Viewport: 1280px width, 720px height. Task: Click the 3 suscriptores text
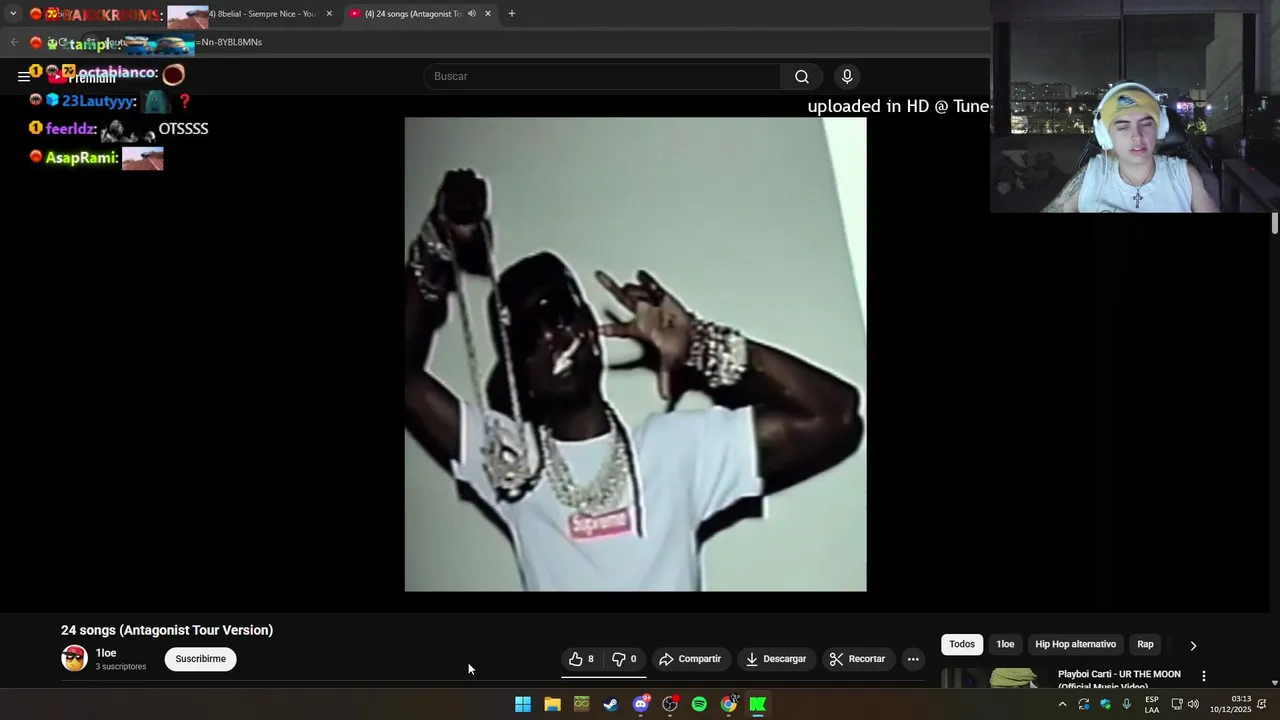(121, 667)
